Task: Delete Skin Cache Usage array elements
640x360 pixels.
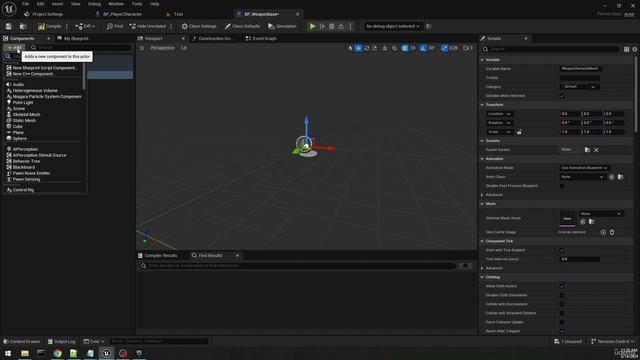Action: pyautogui.click(x=612, y=232)
